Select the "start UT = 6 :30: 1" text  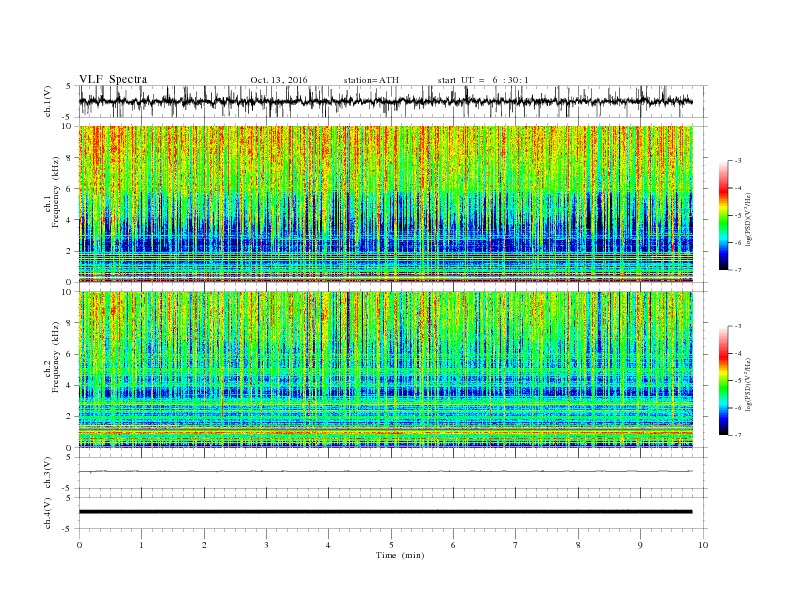(x=483, y=80)
